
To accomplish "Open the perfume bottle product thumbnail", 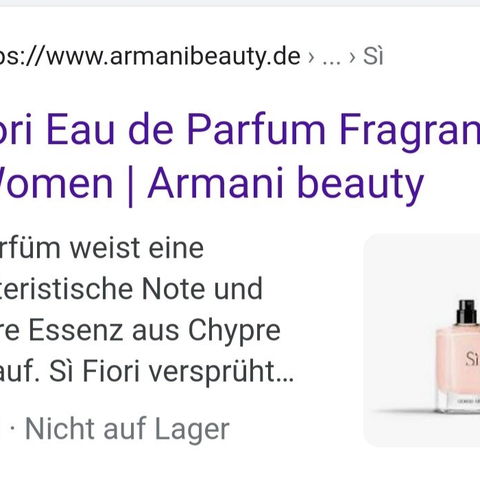I will [x=422, y=340].
